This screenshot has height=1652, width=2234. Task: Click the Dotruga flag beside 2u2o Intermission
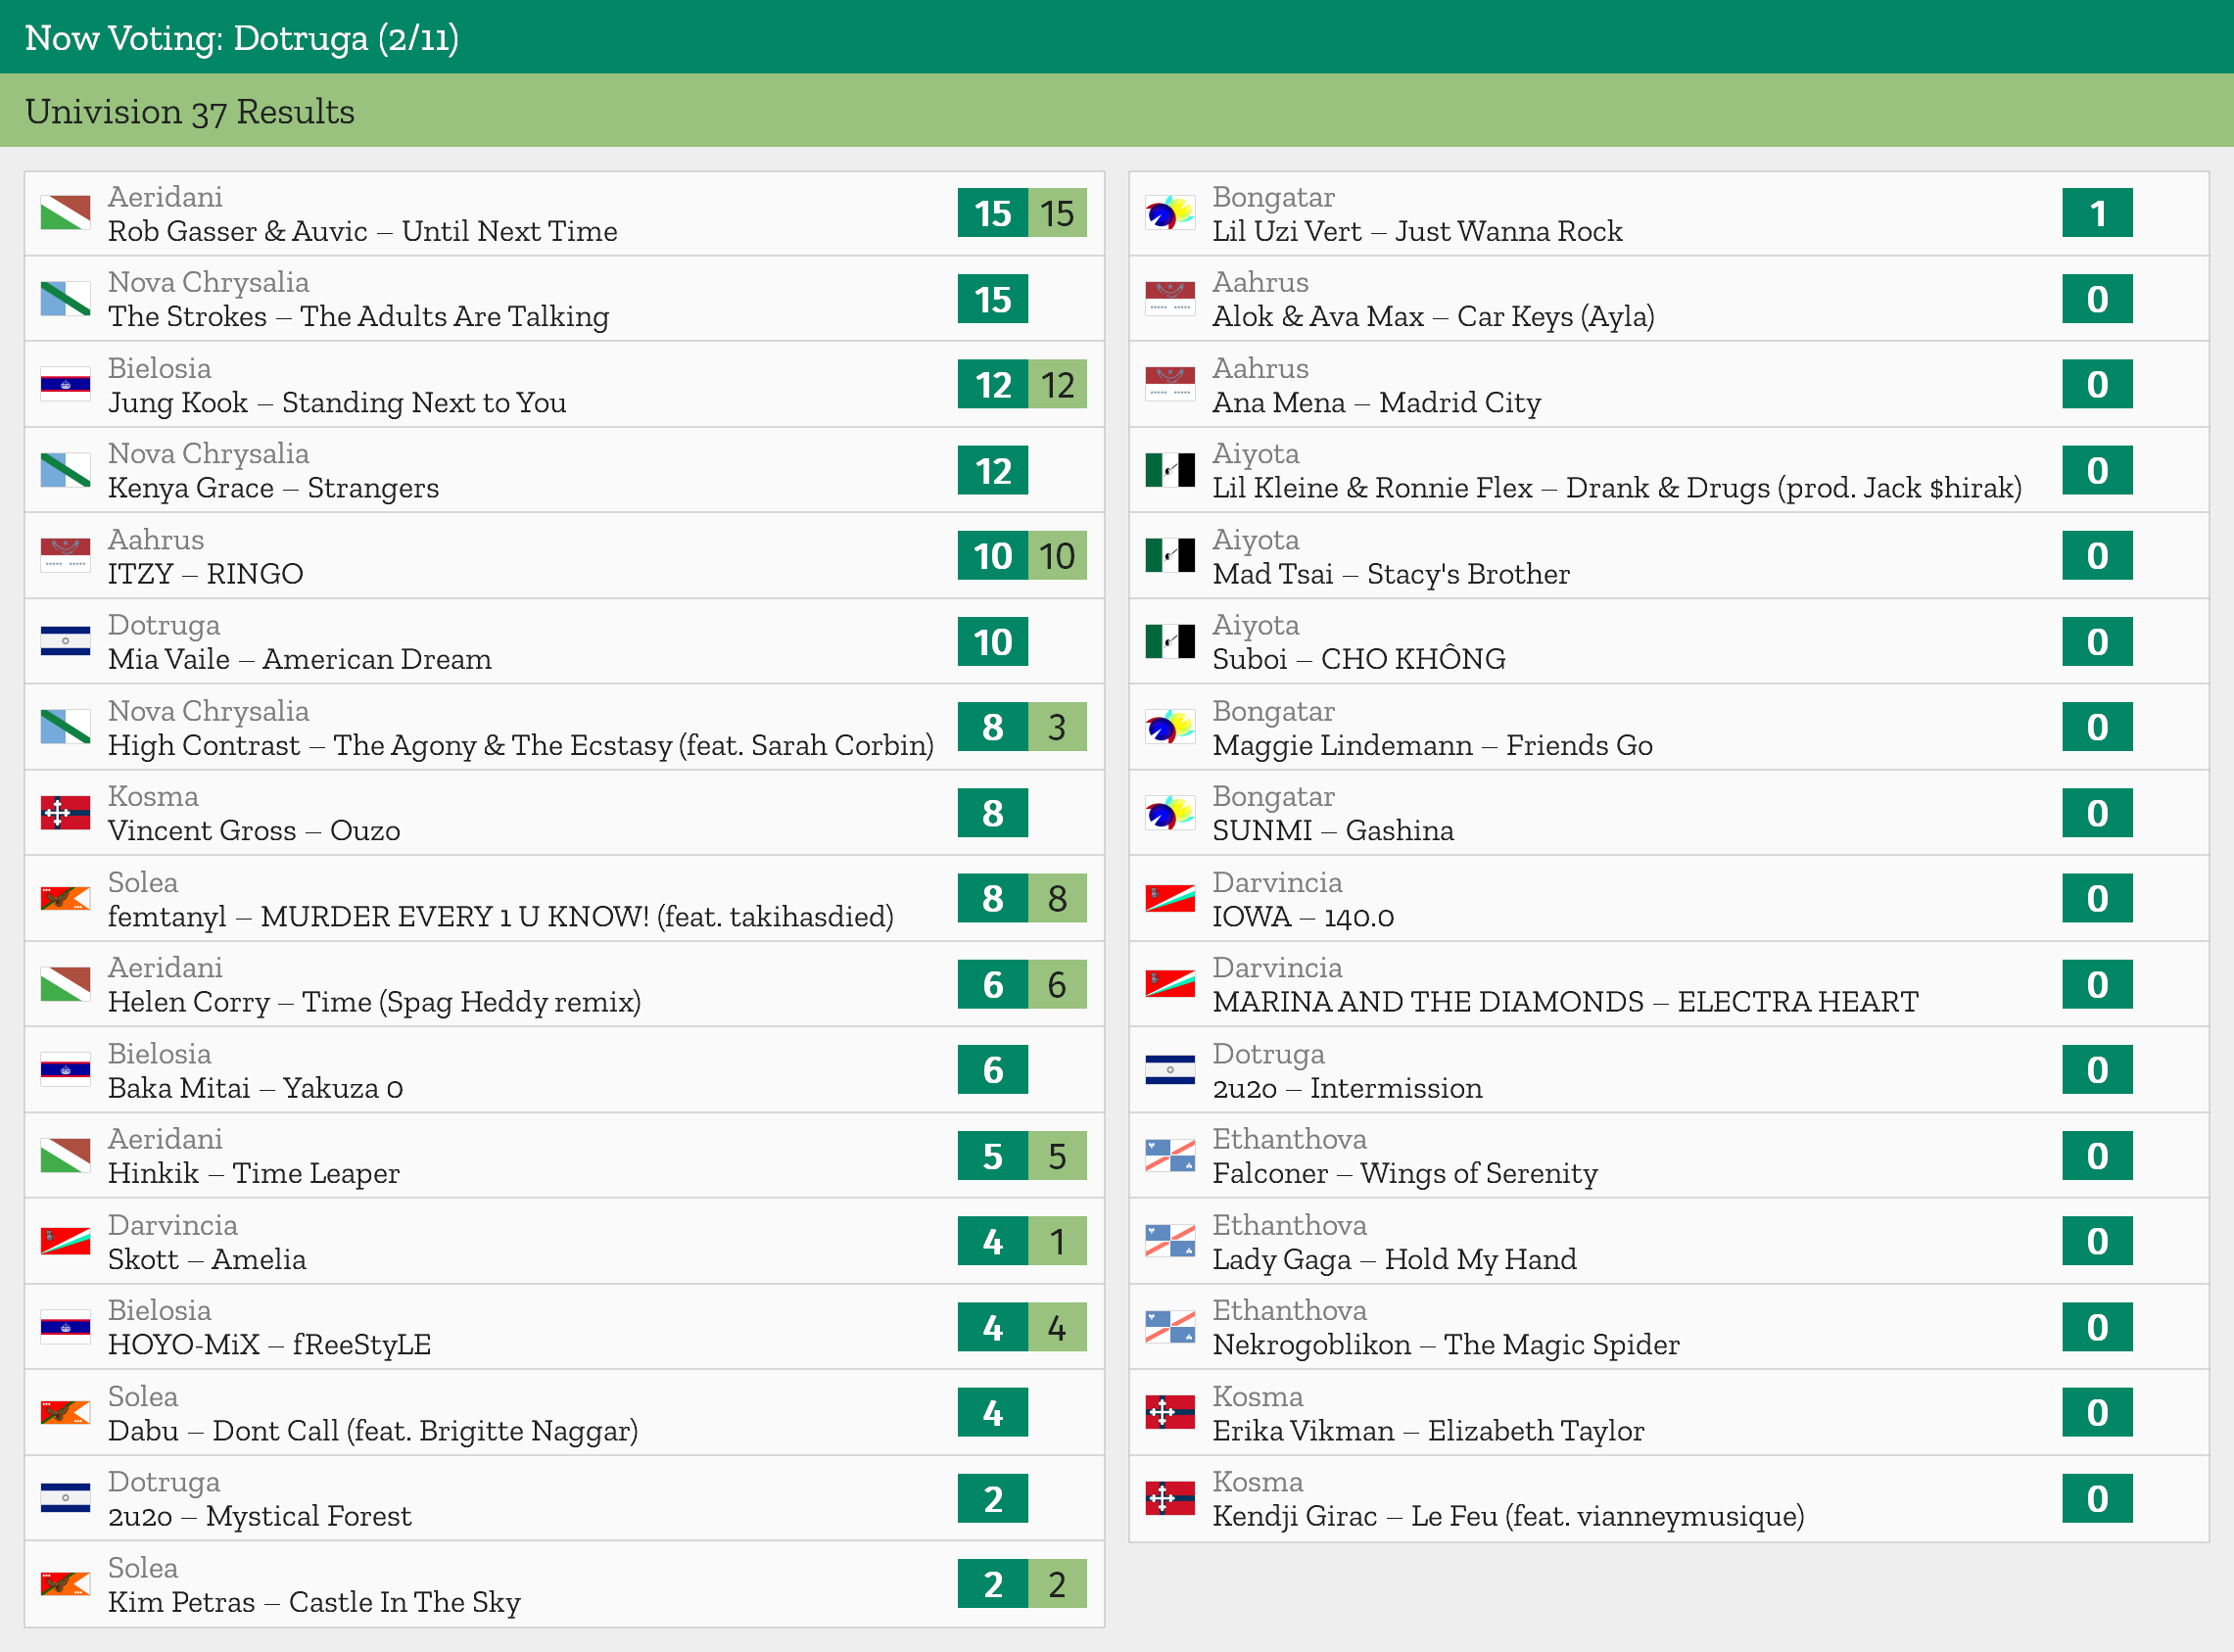(1170, 1070)
